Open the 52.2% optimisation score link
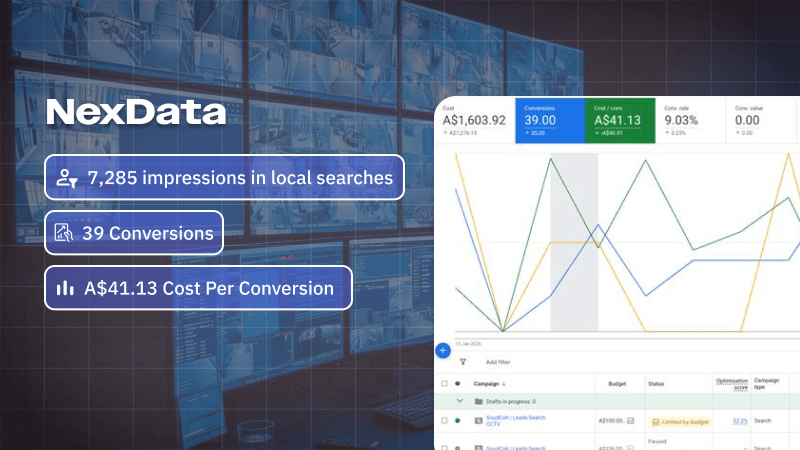Image resolution: width=800 pixels, height=450 pixels. coord(740,421)
